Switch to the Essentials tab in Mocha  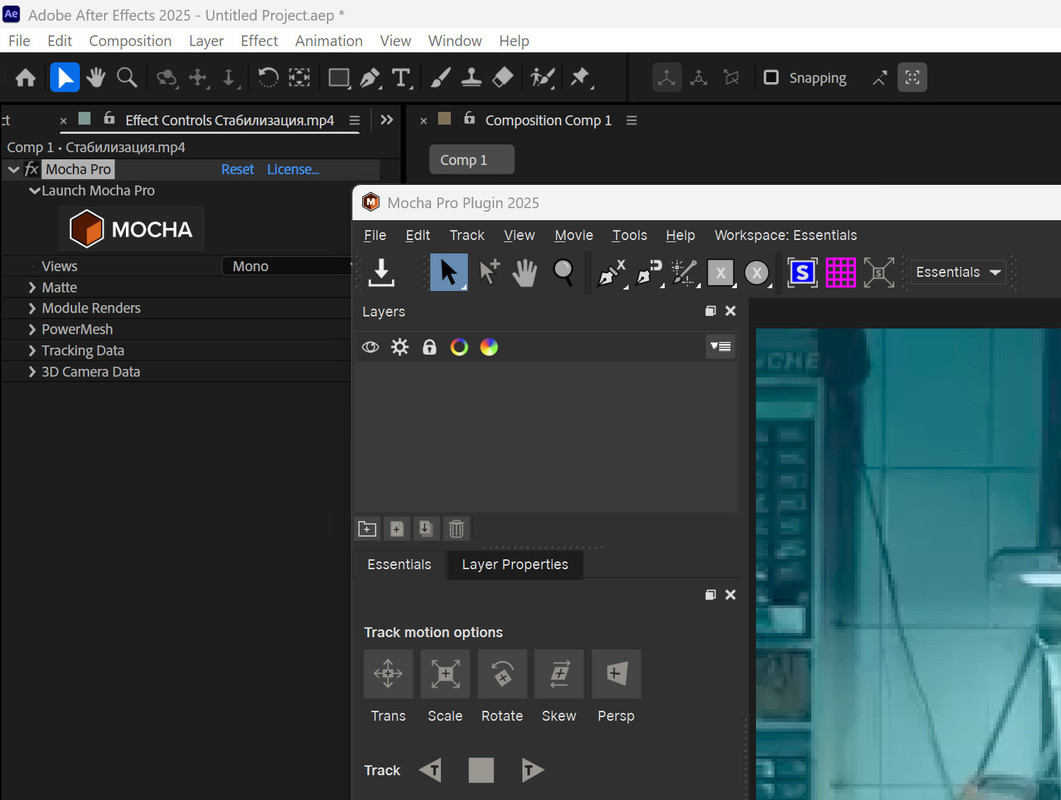[x=399, y=564]
